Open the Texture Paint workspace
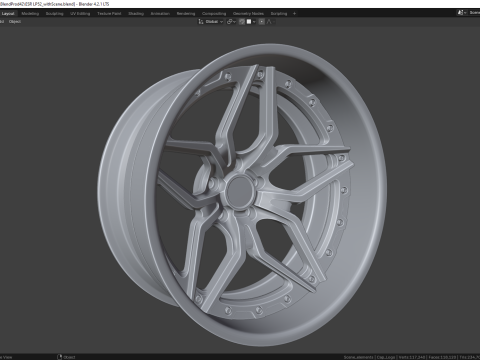Viewport: 480px width, 360px height. (x=109, y=14)
